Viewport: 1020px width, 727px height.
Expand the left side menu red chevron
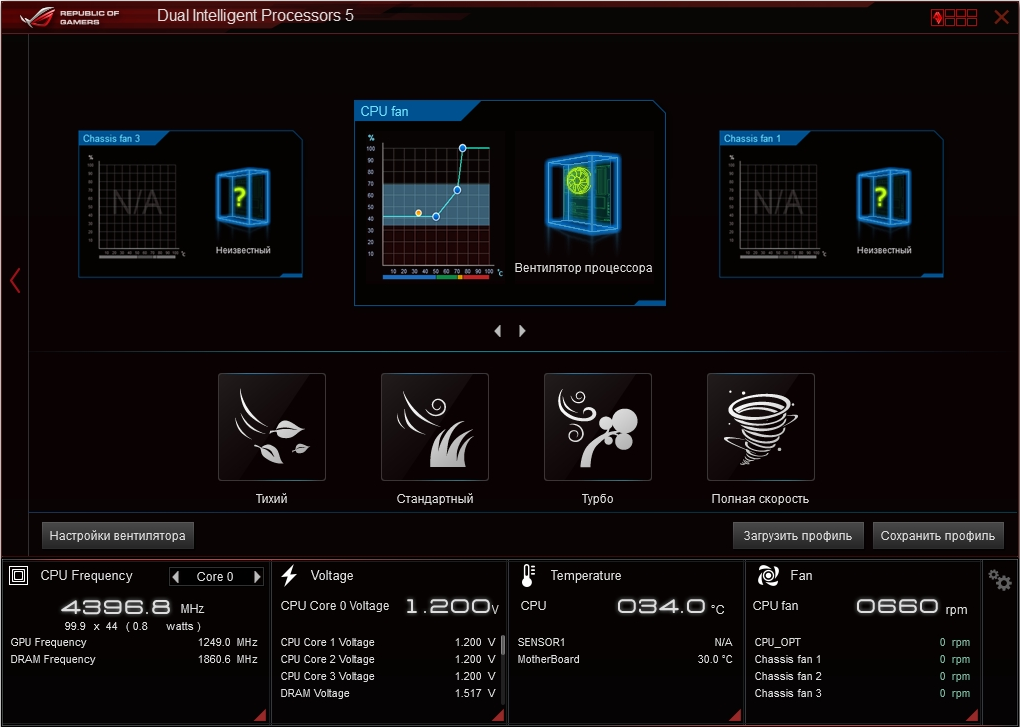[16, 280]
